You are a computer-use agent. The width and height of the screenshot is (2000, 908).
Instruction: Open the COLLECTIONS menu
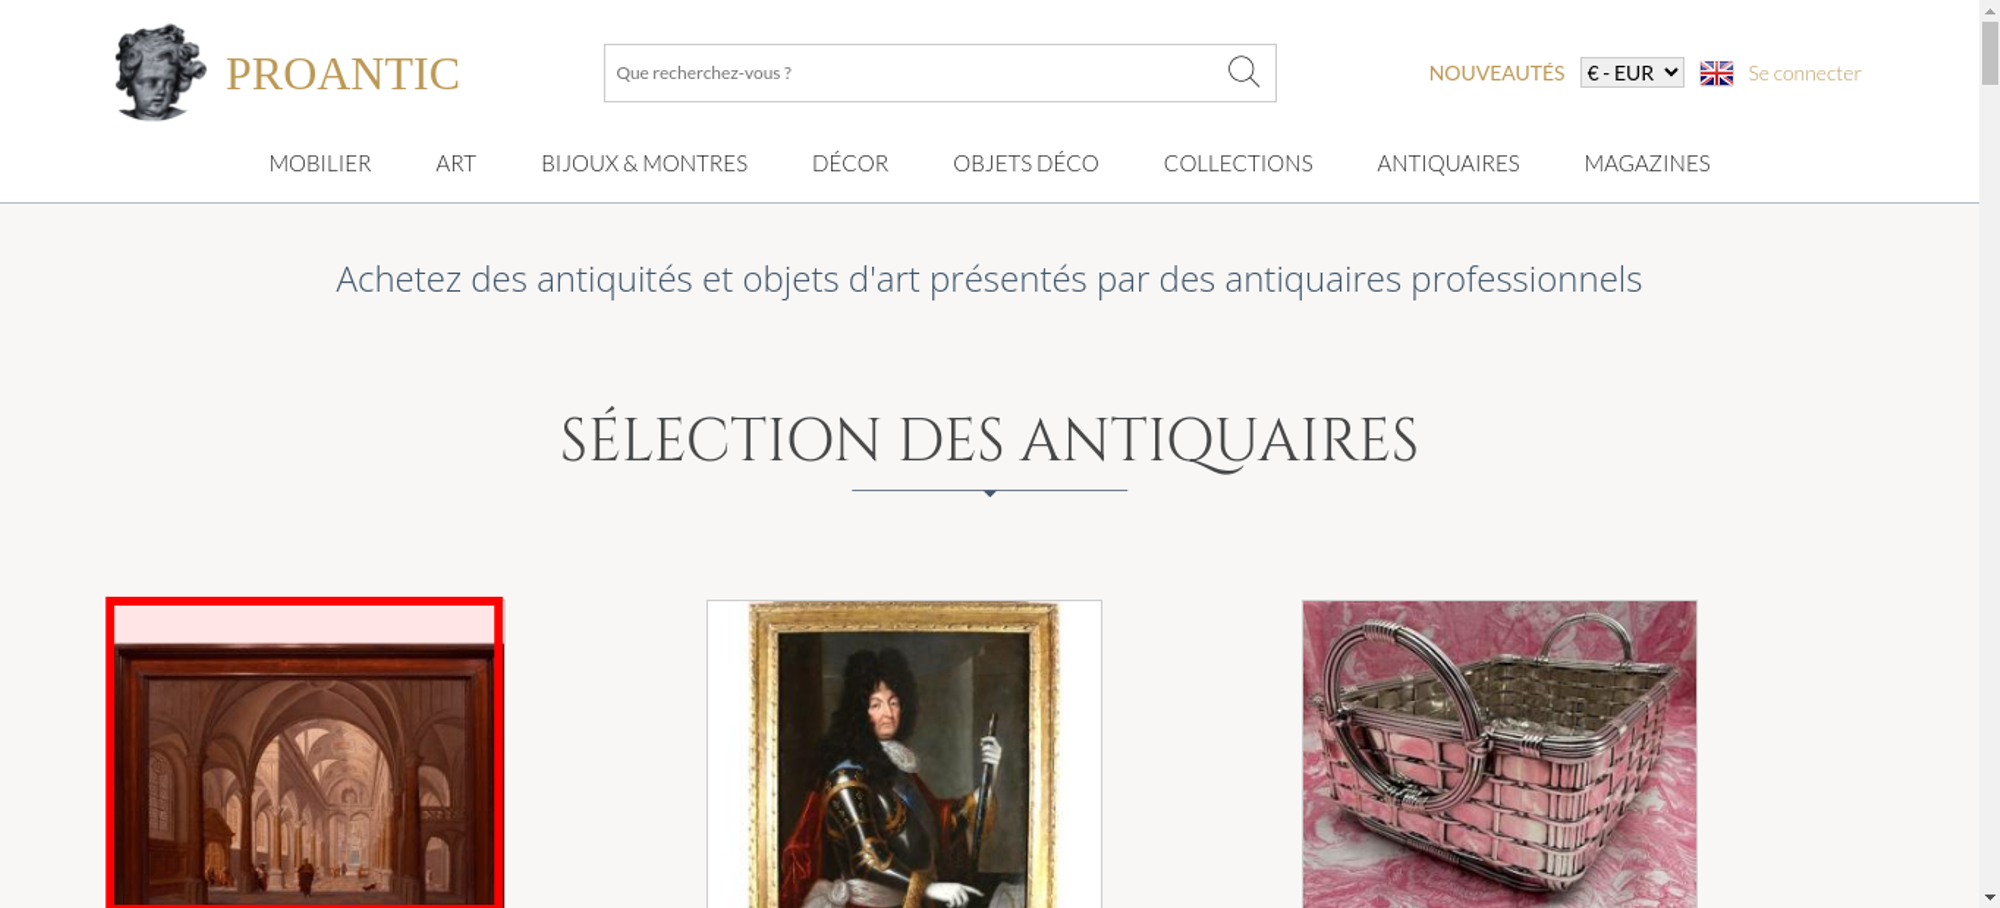tap(1238, 163)
